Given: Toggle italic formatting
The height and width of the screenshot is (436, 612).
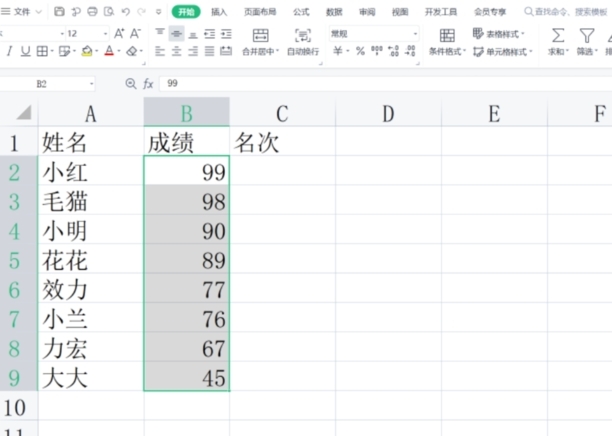Looking at the screenshot, I should pos(9,51).
